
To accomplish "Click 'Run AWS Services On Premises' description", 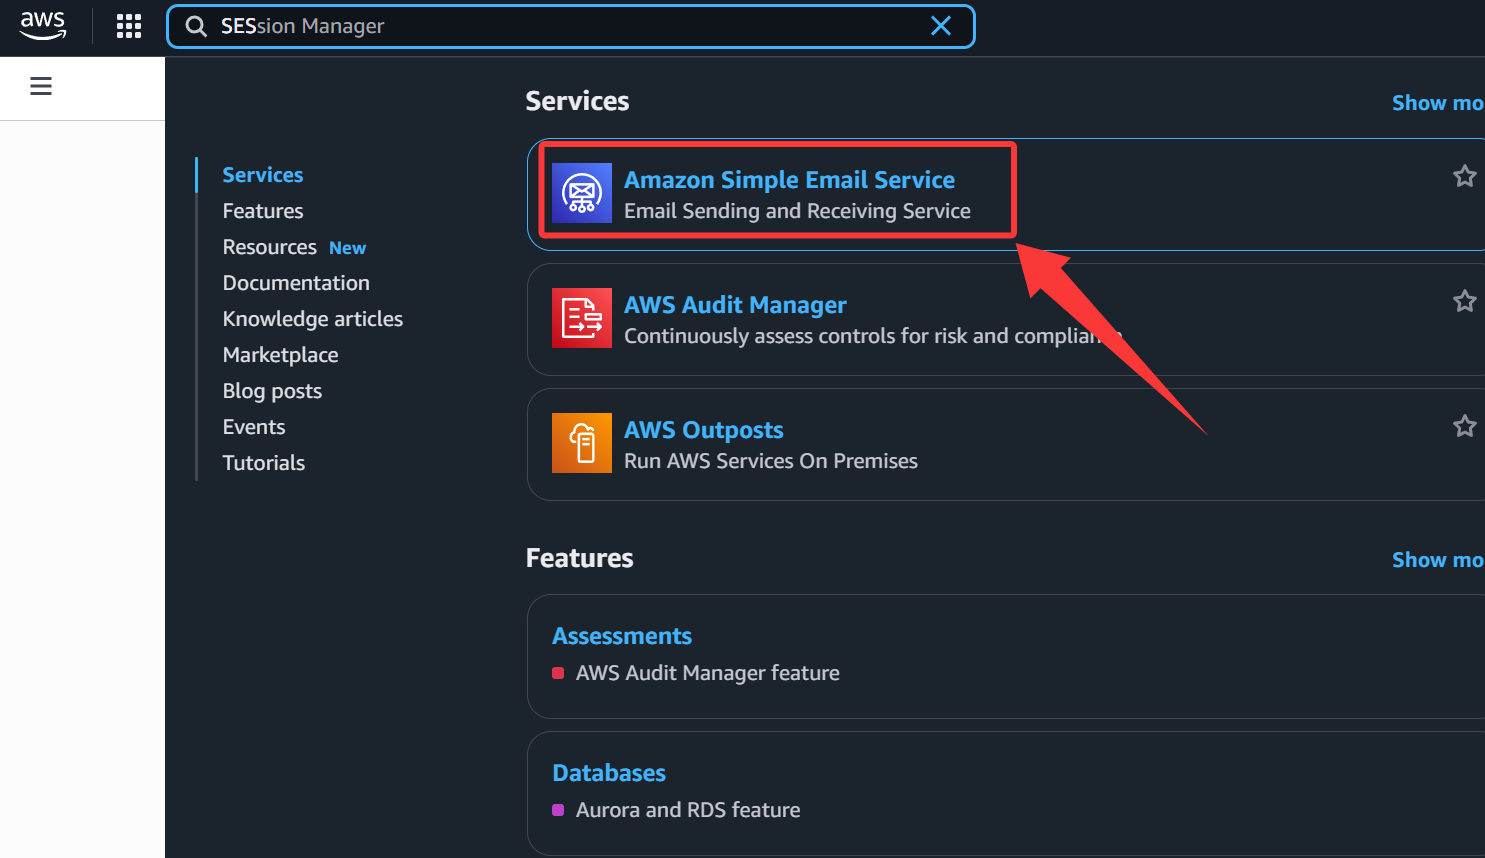I will 771,461.
